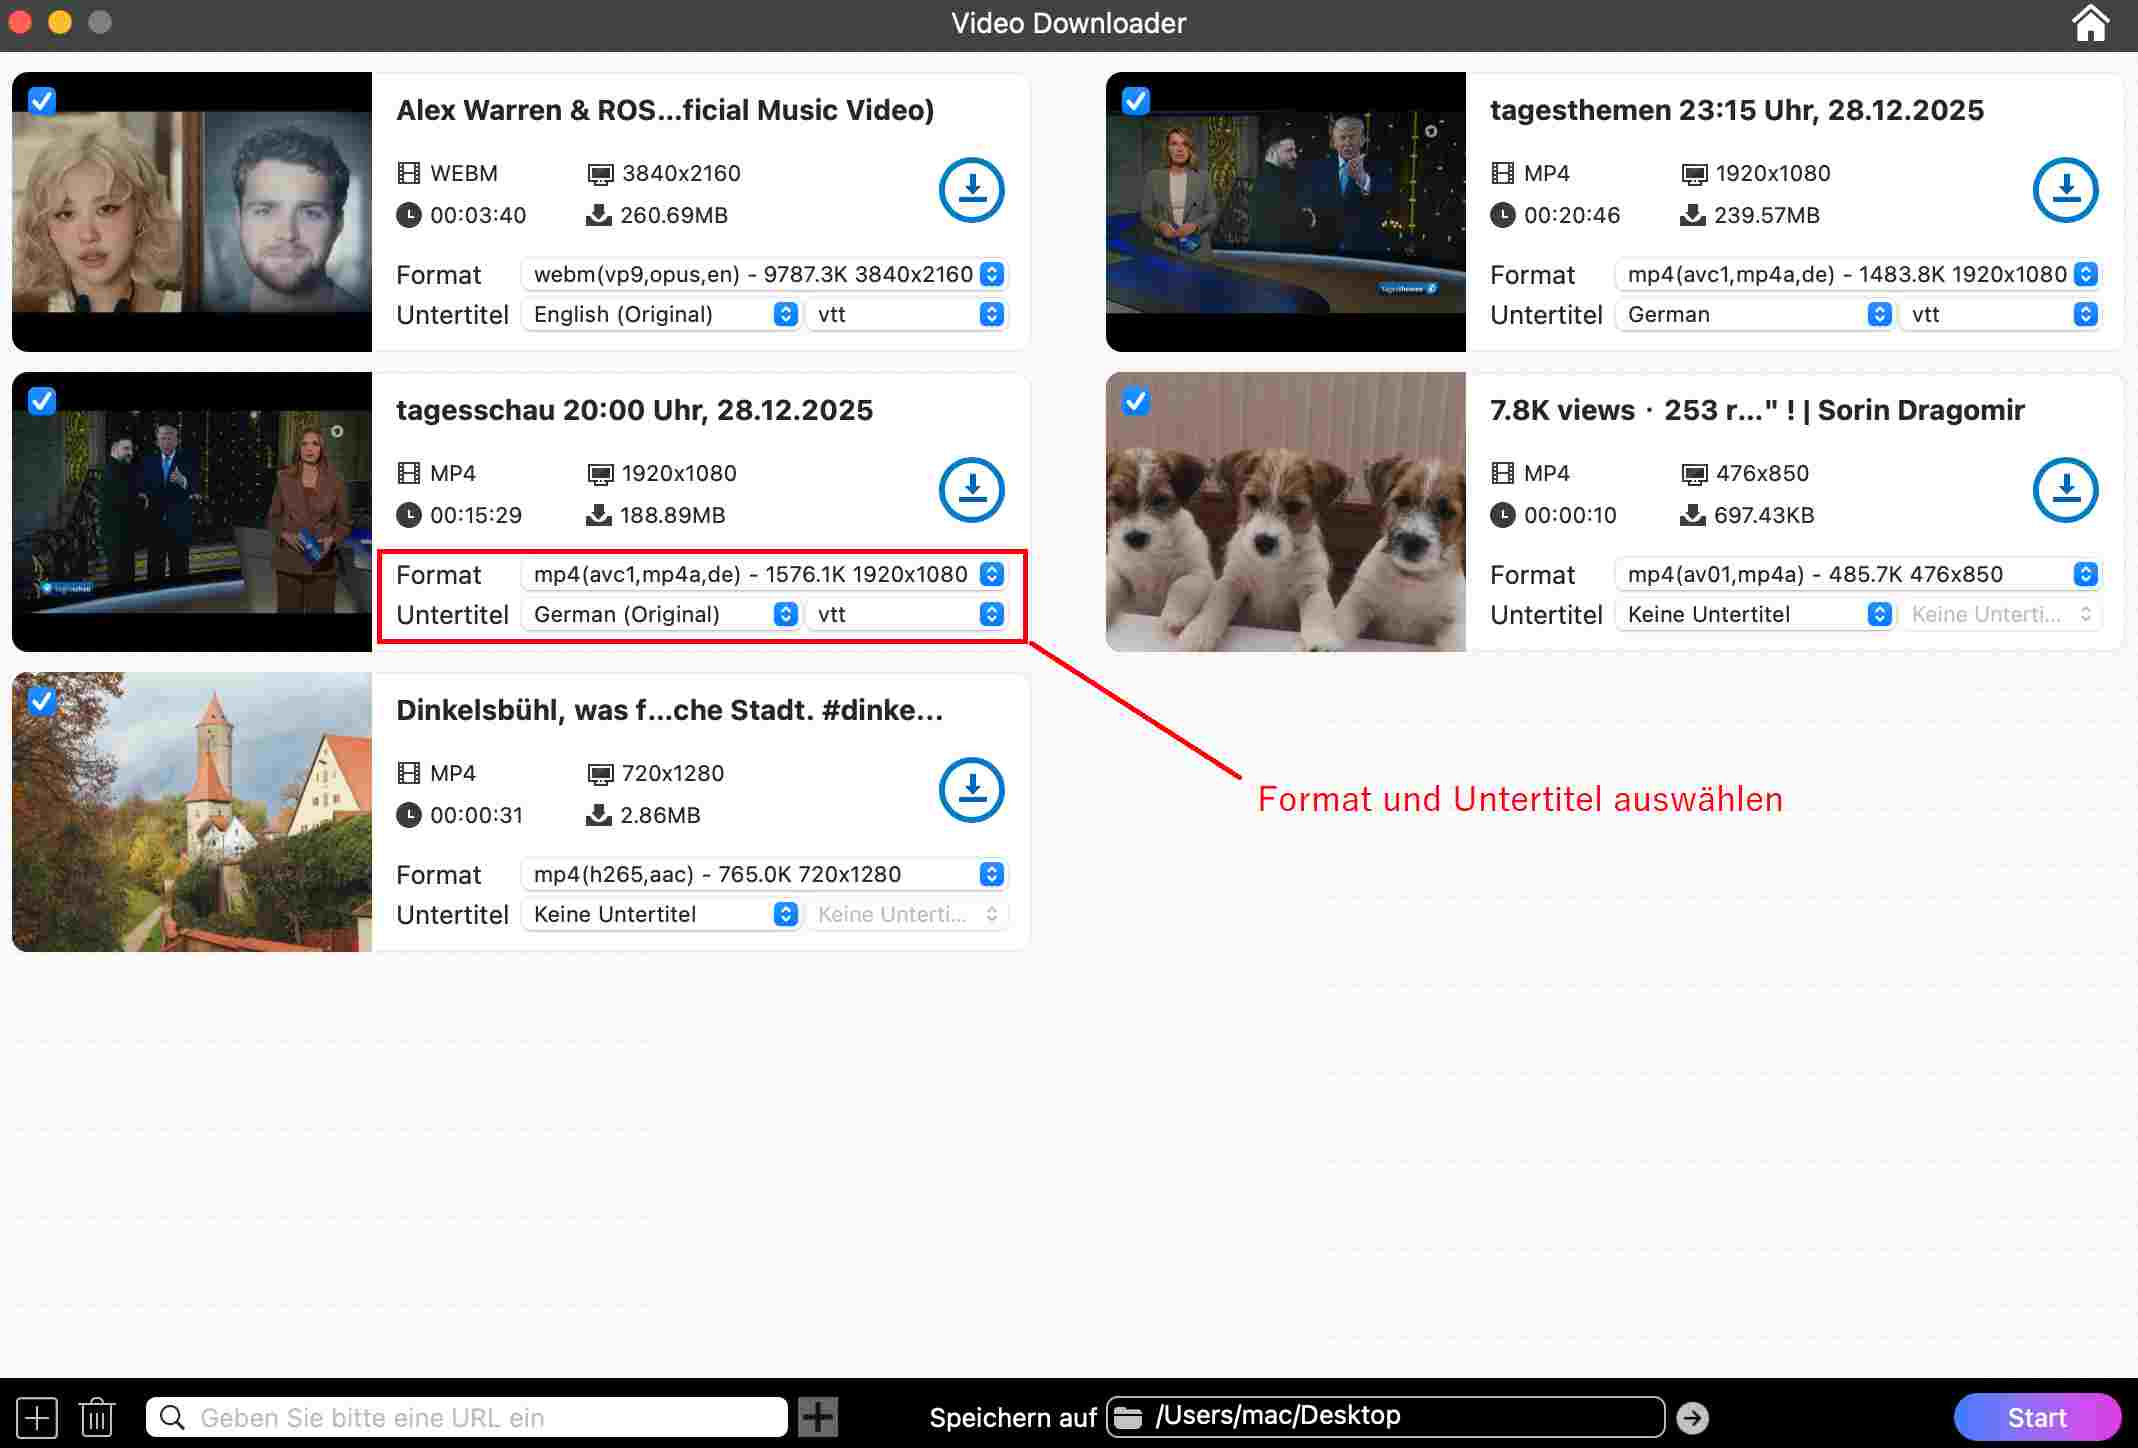Viewport: 2138px width, 1448px height.
Task: Download the Dinkelsbühl video
Action: click(x=971, y=790)
